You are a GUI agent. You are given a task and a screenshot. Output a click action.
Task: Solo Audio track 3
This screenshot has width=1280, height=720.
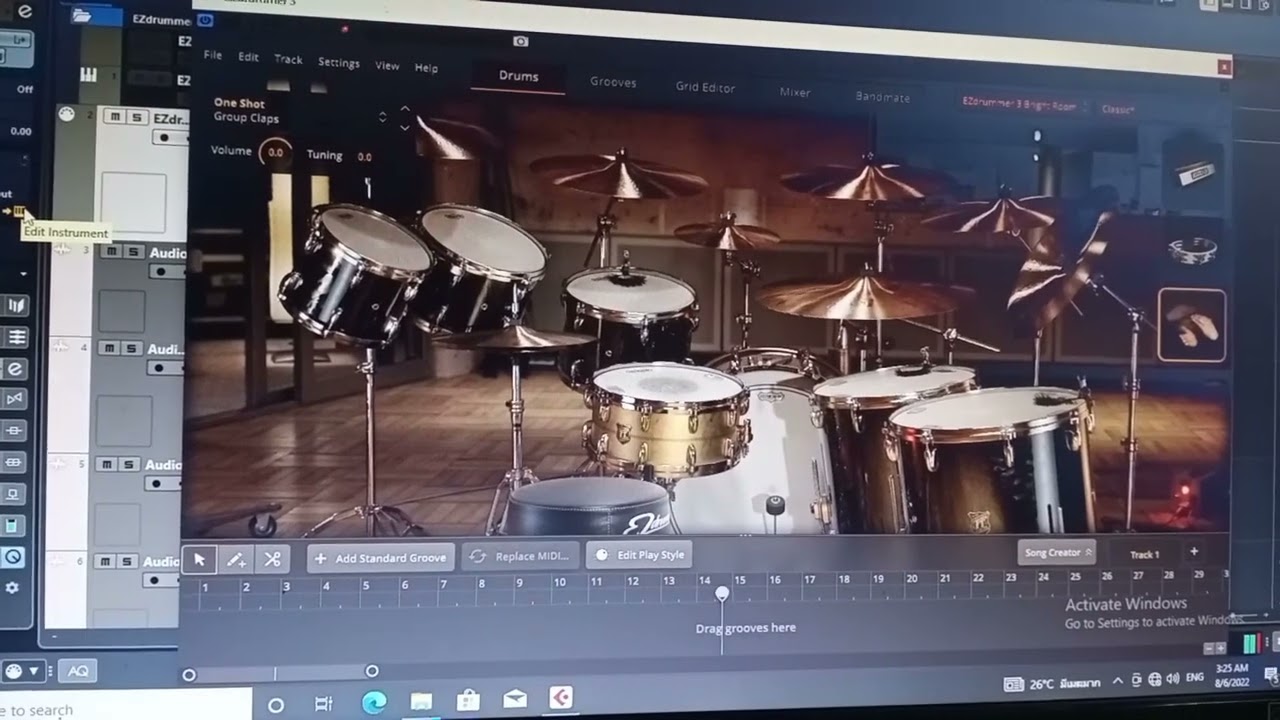tap(133, 252)
